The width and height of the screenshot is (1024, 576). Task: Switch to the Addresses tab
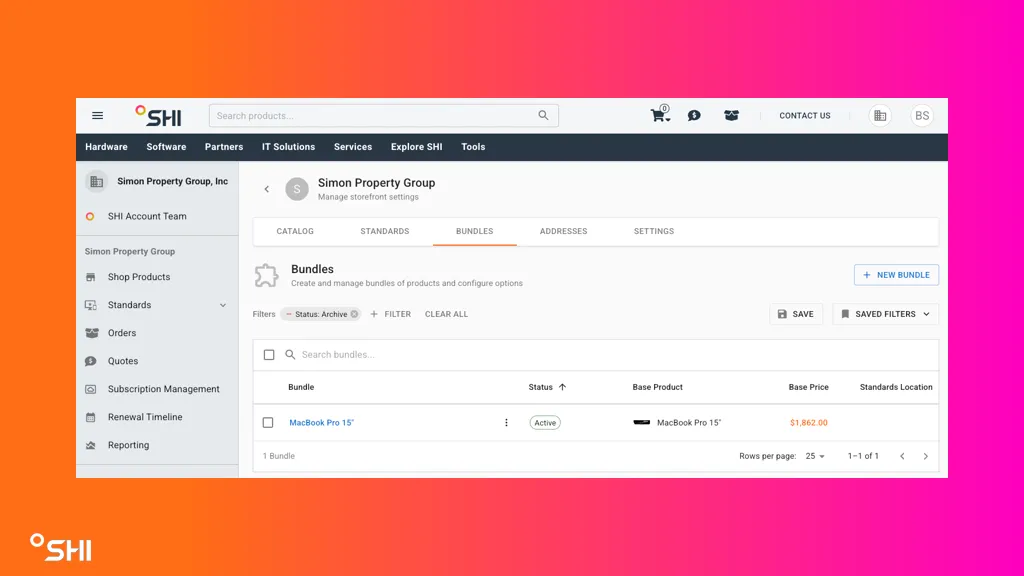564,231
